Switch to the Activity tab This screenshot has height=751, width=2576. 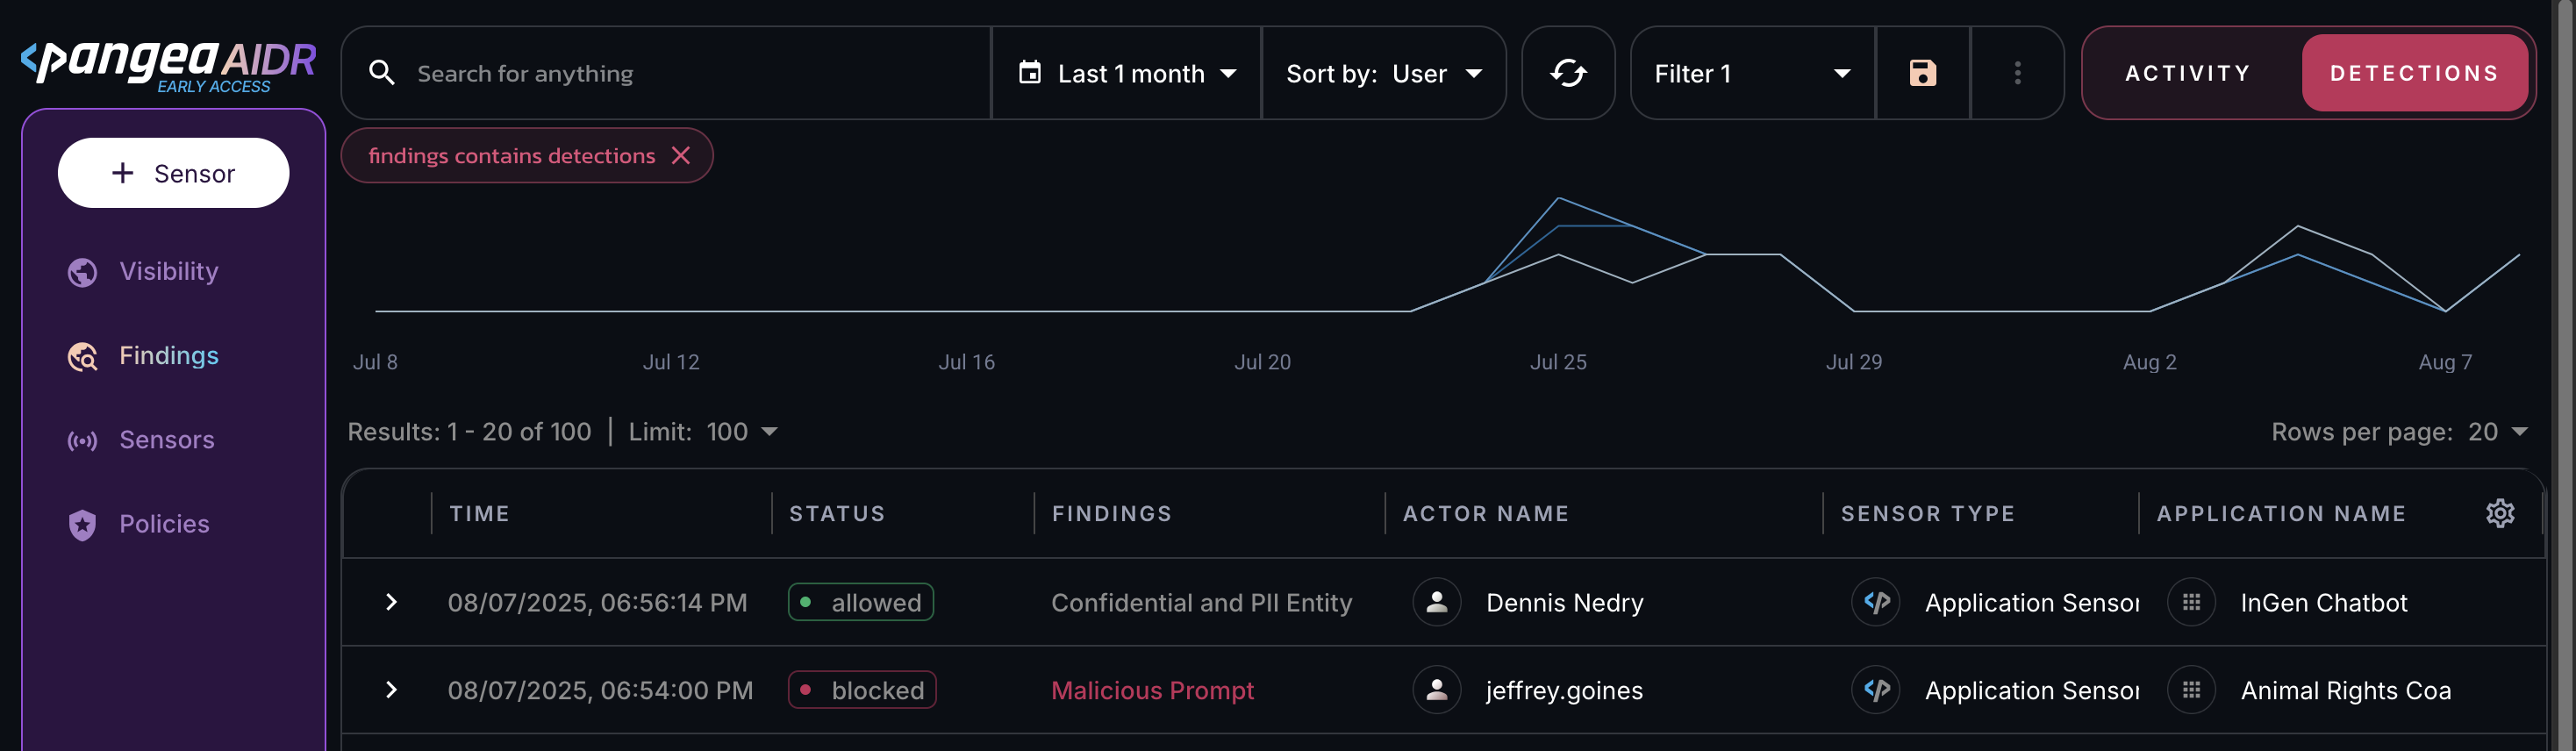(x=2187, y=73)
